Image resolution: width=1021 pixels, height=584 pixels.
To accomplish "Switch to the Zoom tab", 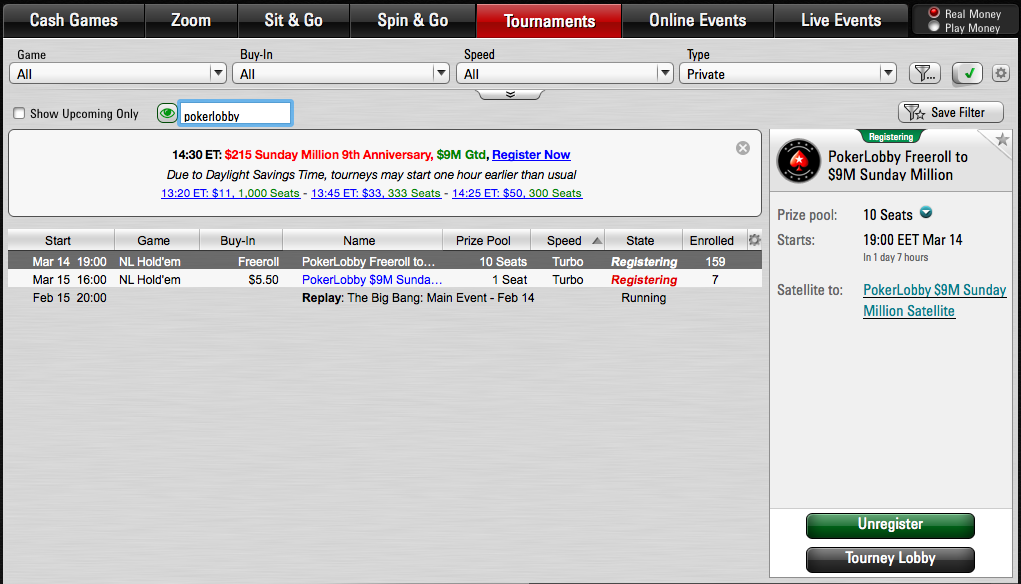I will pyautogui.click(x=191, y=20).
